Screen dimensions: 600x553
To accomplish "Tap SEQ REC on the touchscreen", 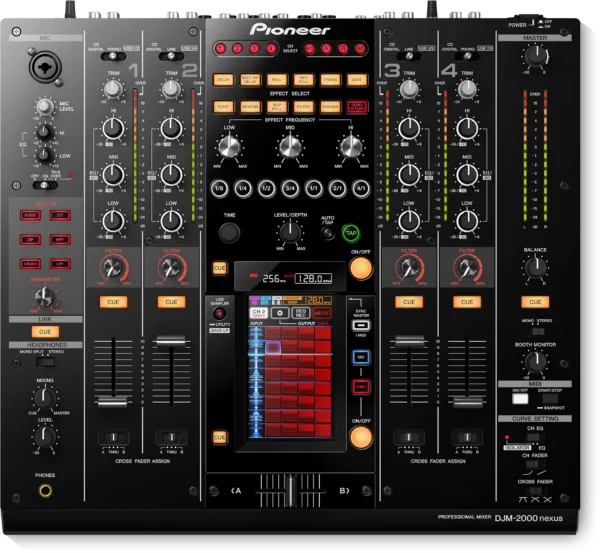I will click(x=301, y=313).
